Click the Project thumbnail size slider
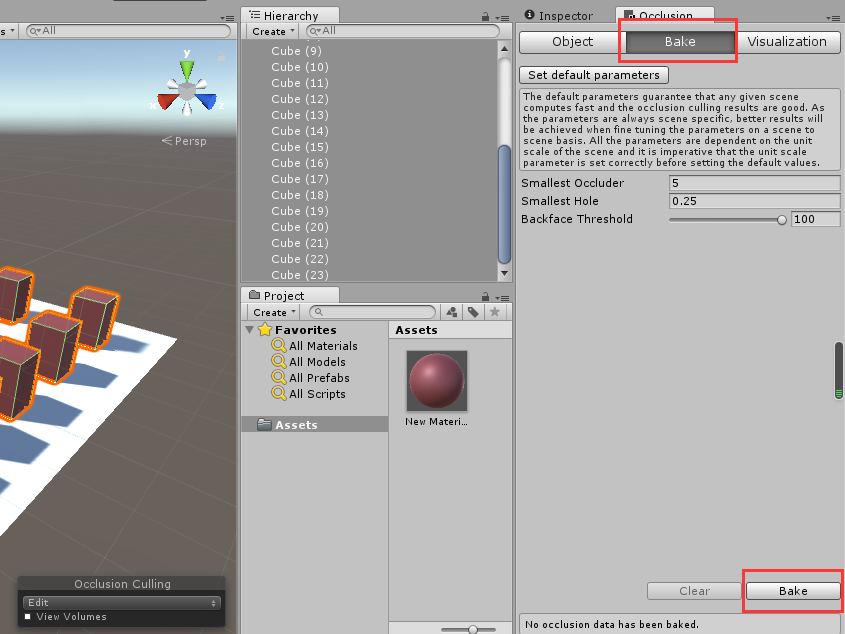This screenshot has width=845, height=634. click(468, 629)
